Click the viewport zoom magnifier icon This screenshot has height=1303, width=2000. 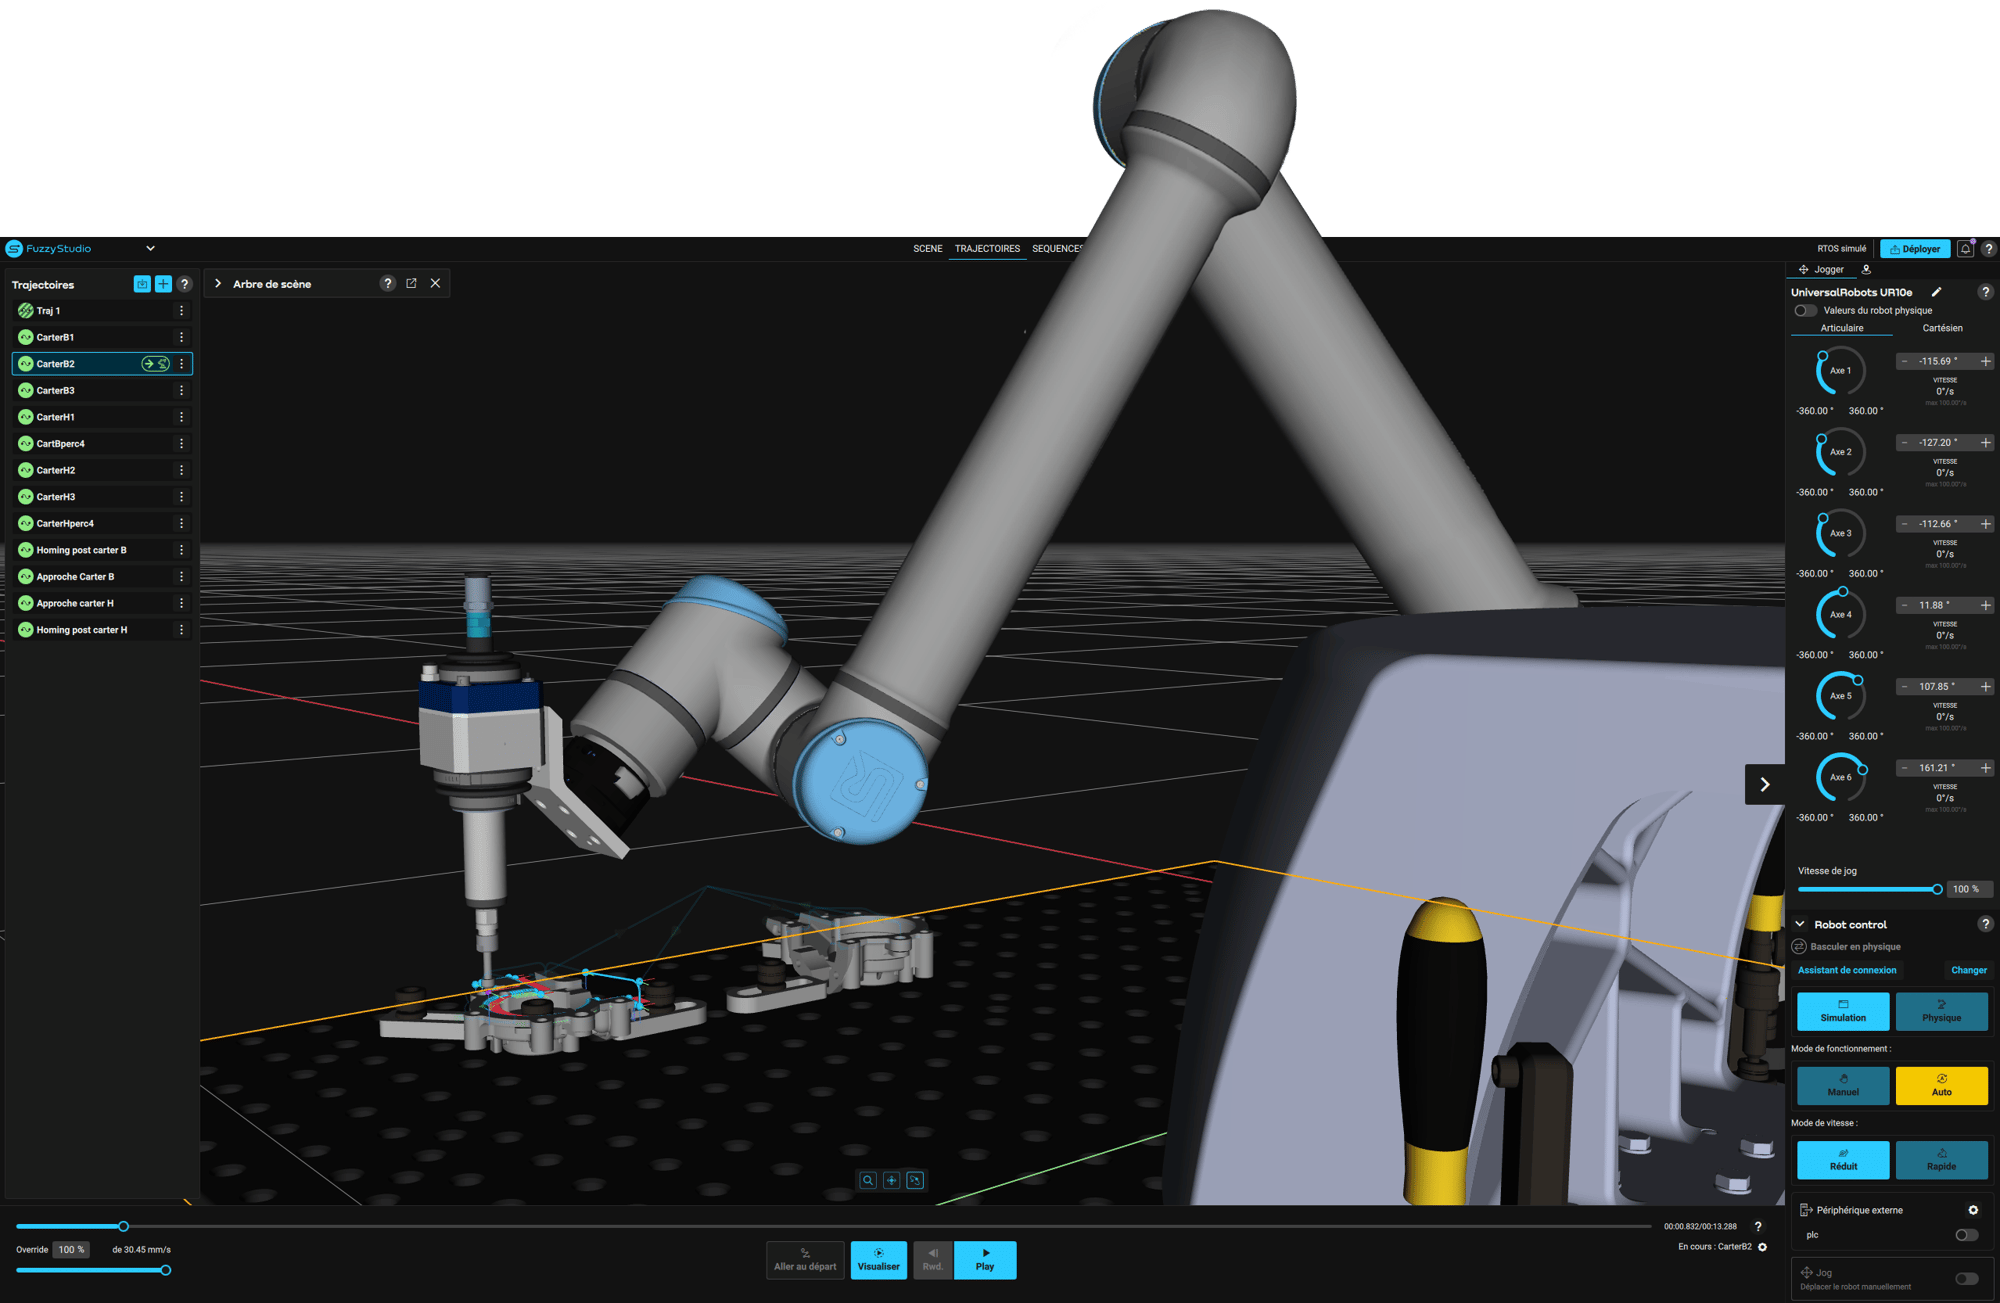click(868, 1181)
